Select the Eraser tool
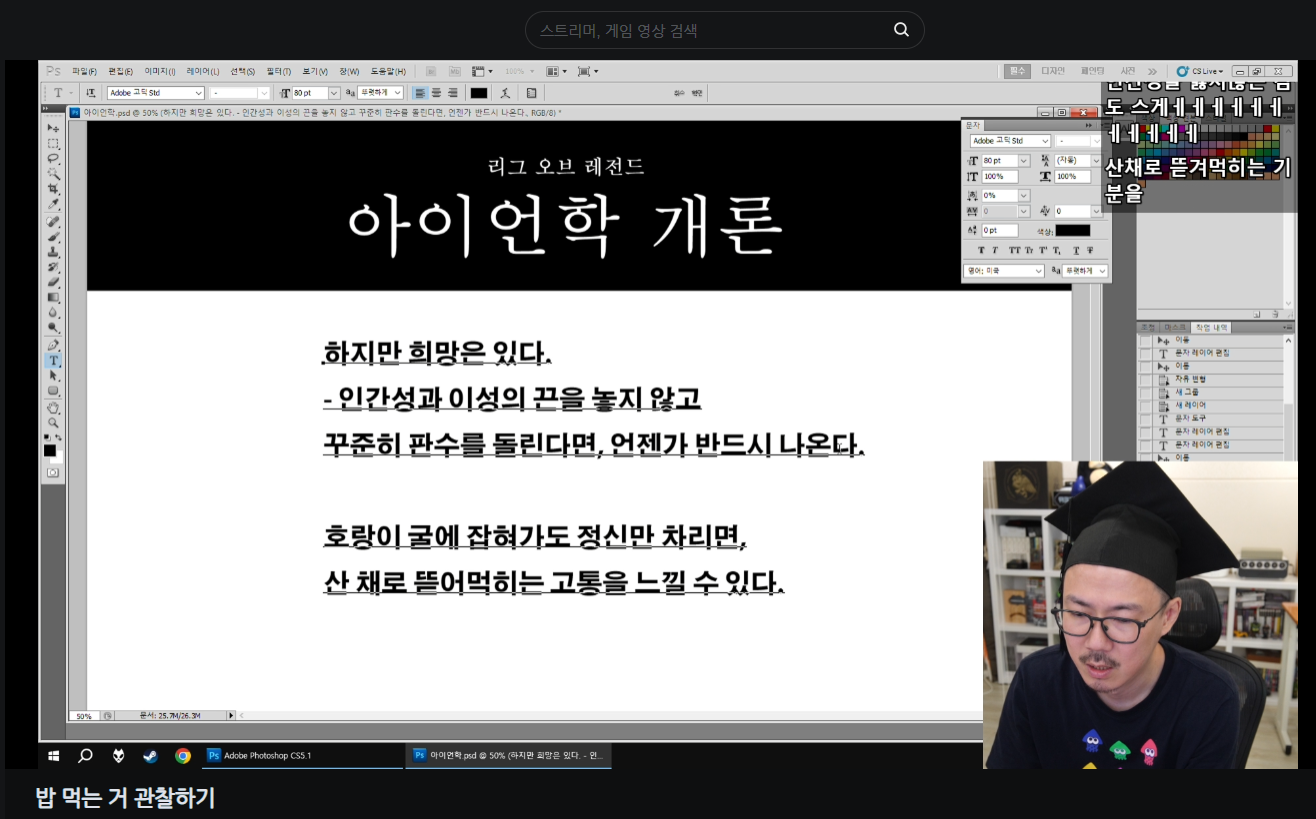1316x819 pixels. 53,282
